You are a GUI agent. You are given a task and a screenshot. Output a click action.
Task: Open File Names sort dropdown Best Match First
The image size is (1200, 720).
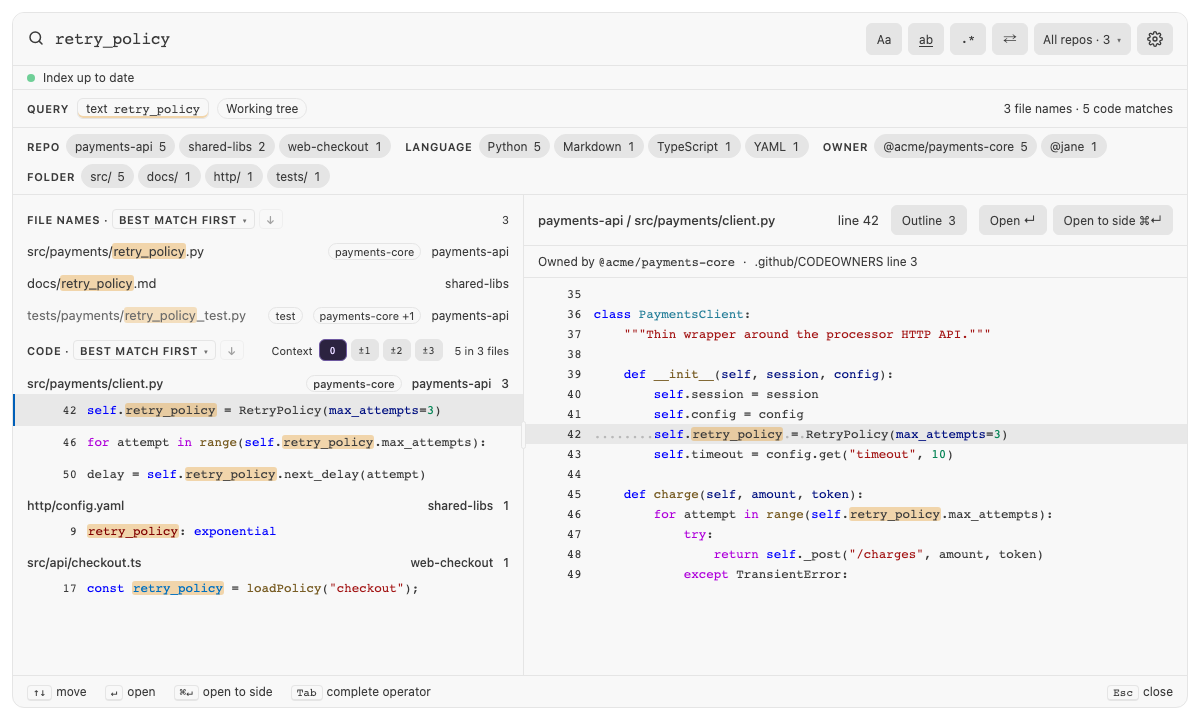pos(183,220)
